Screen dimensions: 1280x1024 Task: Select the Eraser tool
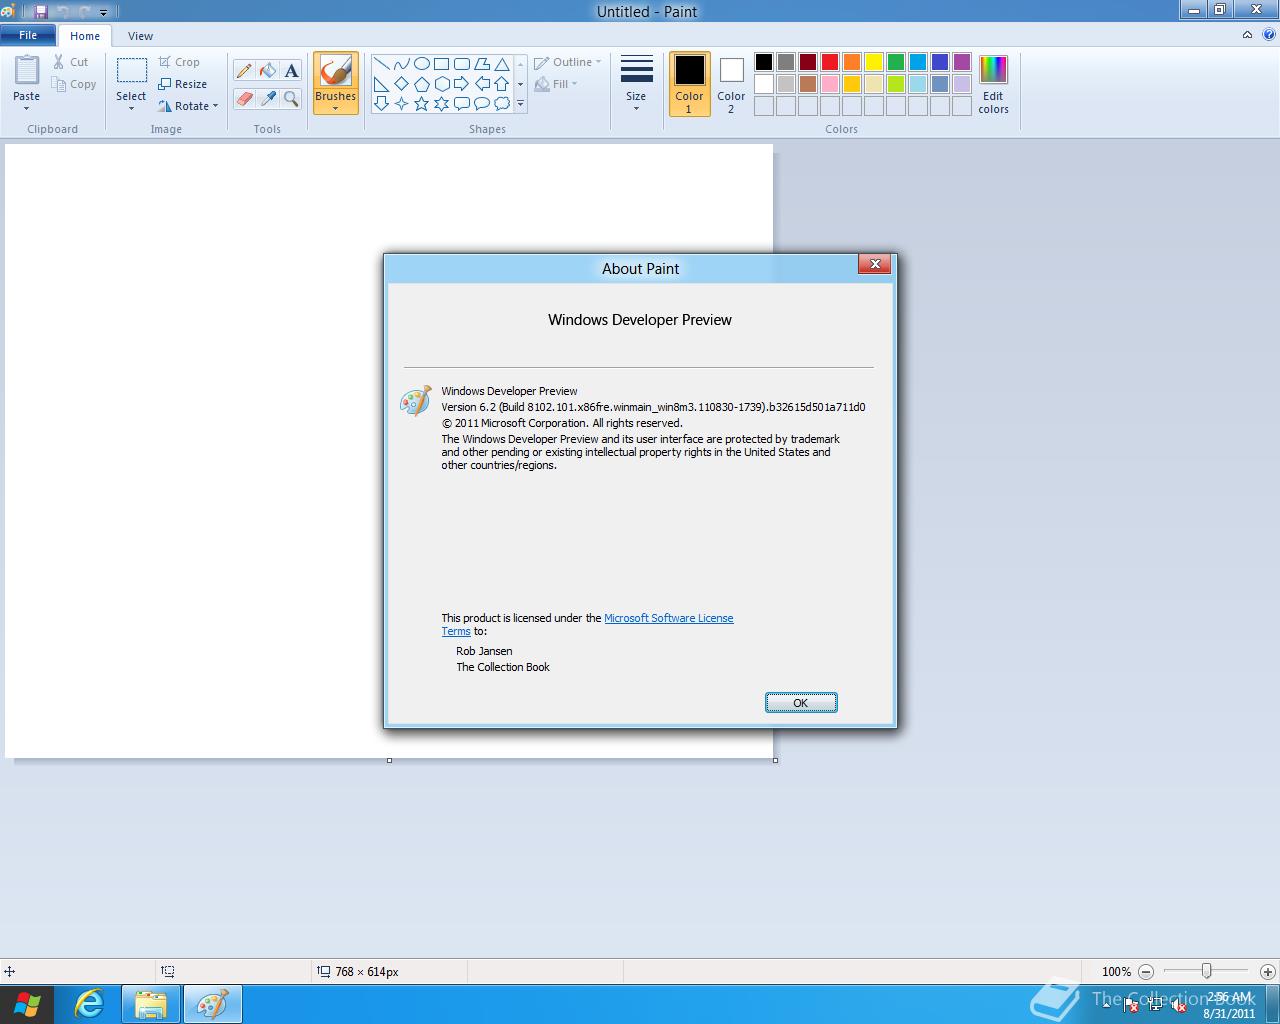point(244,98)
